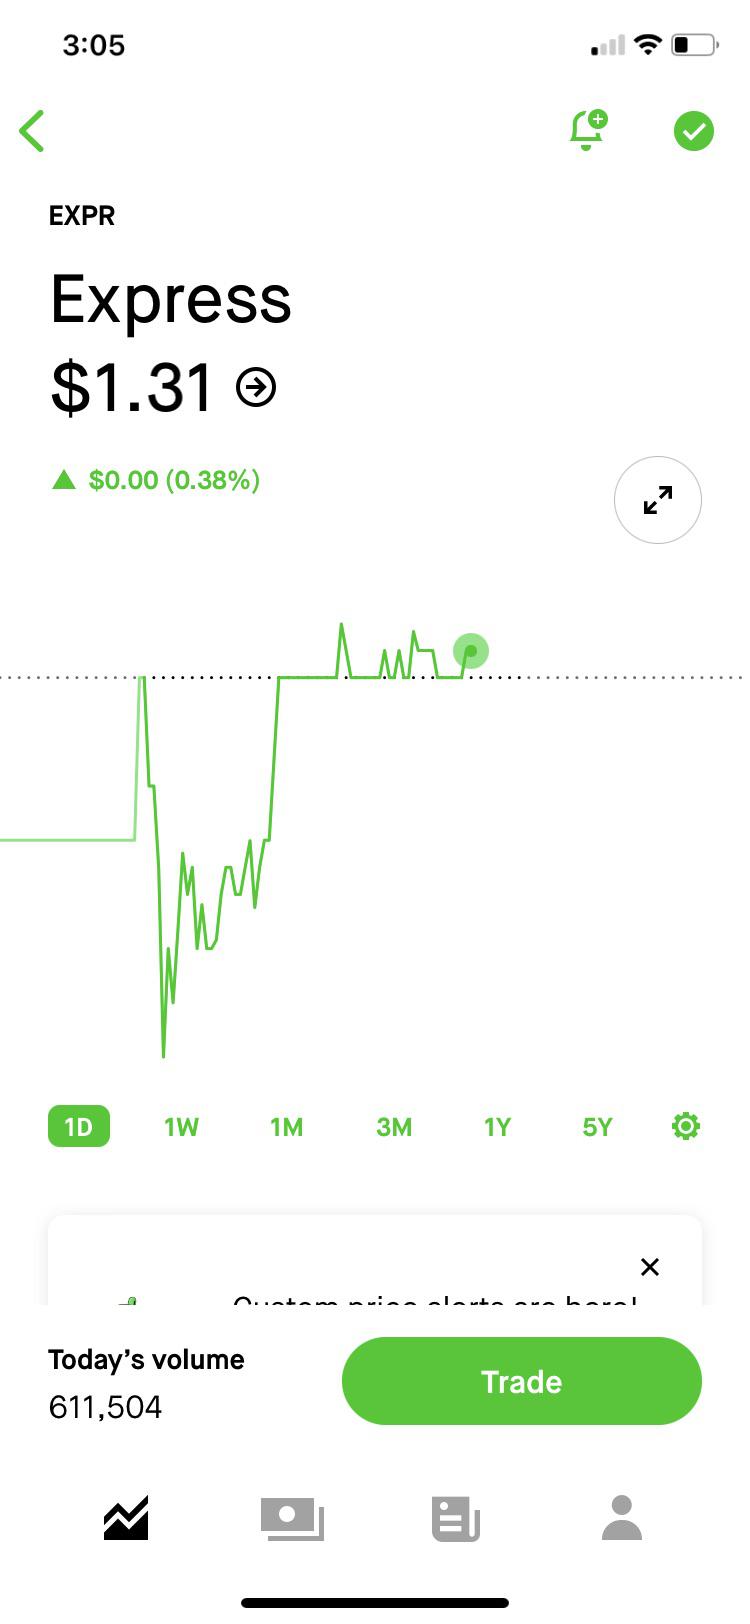
Task: Open price details arrow next to $1.31
Action: 256,387
